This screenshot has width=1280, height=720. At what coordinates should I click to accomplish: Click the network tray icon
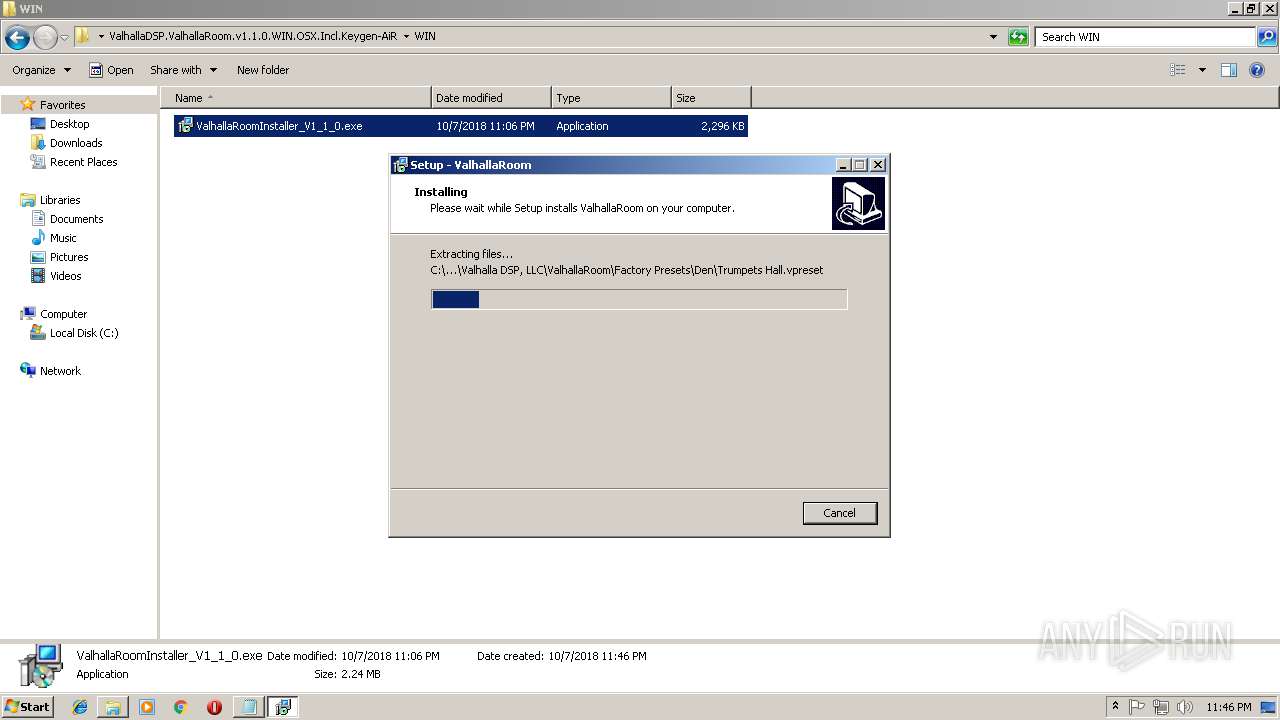pyautogui.click(x=1161, y=707)
